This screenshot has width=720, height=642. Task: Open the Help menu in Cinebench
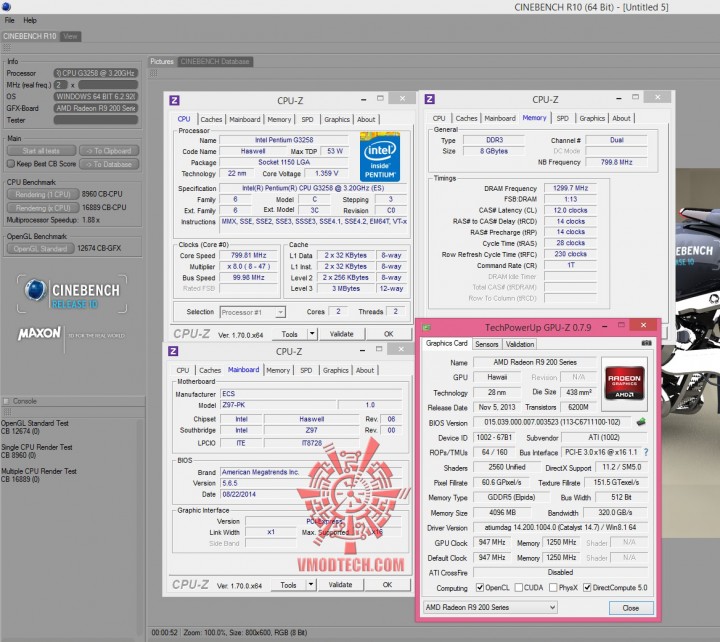tap(30, 20)
